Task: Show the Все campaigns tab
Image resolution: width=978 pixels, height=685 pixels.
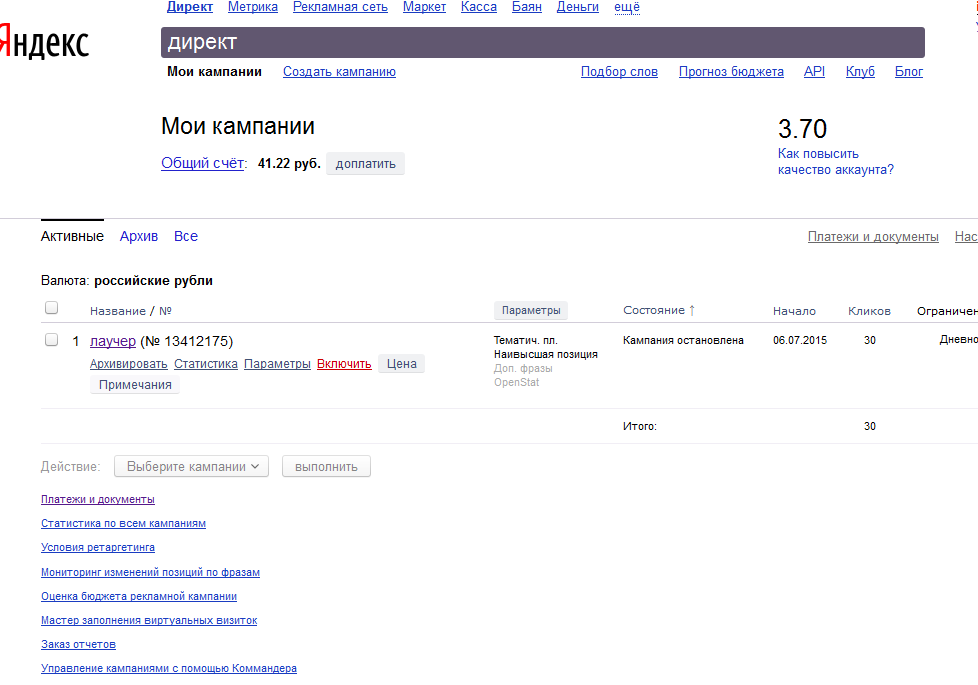Action: coord(186,236)
